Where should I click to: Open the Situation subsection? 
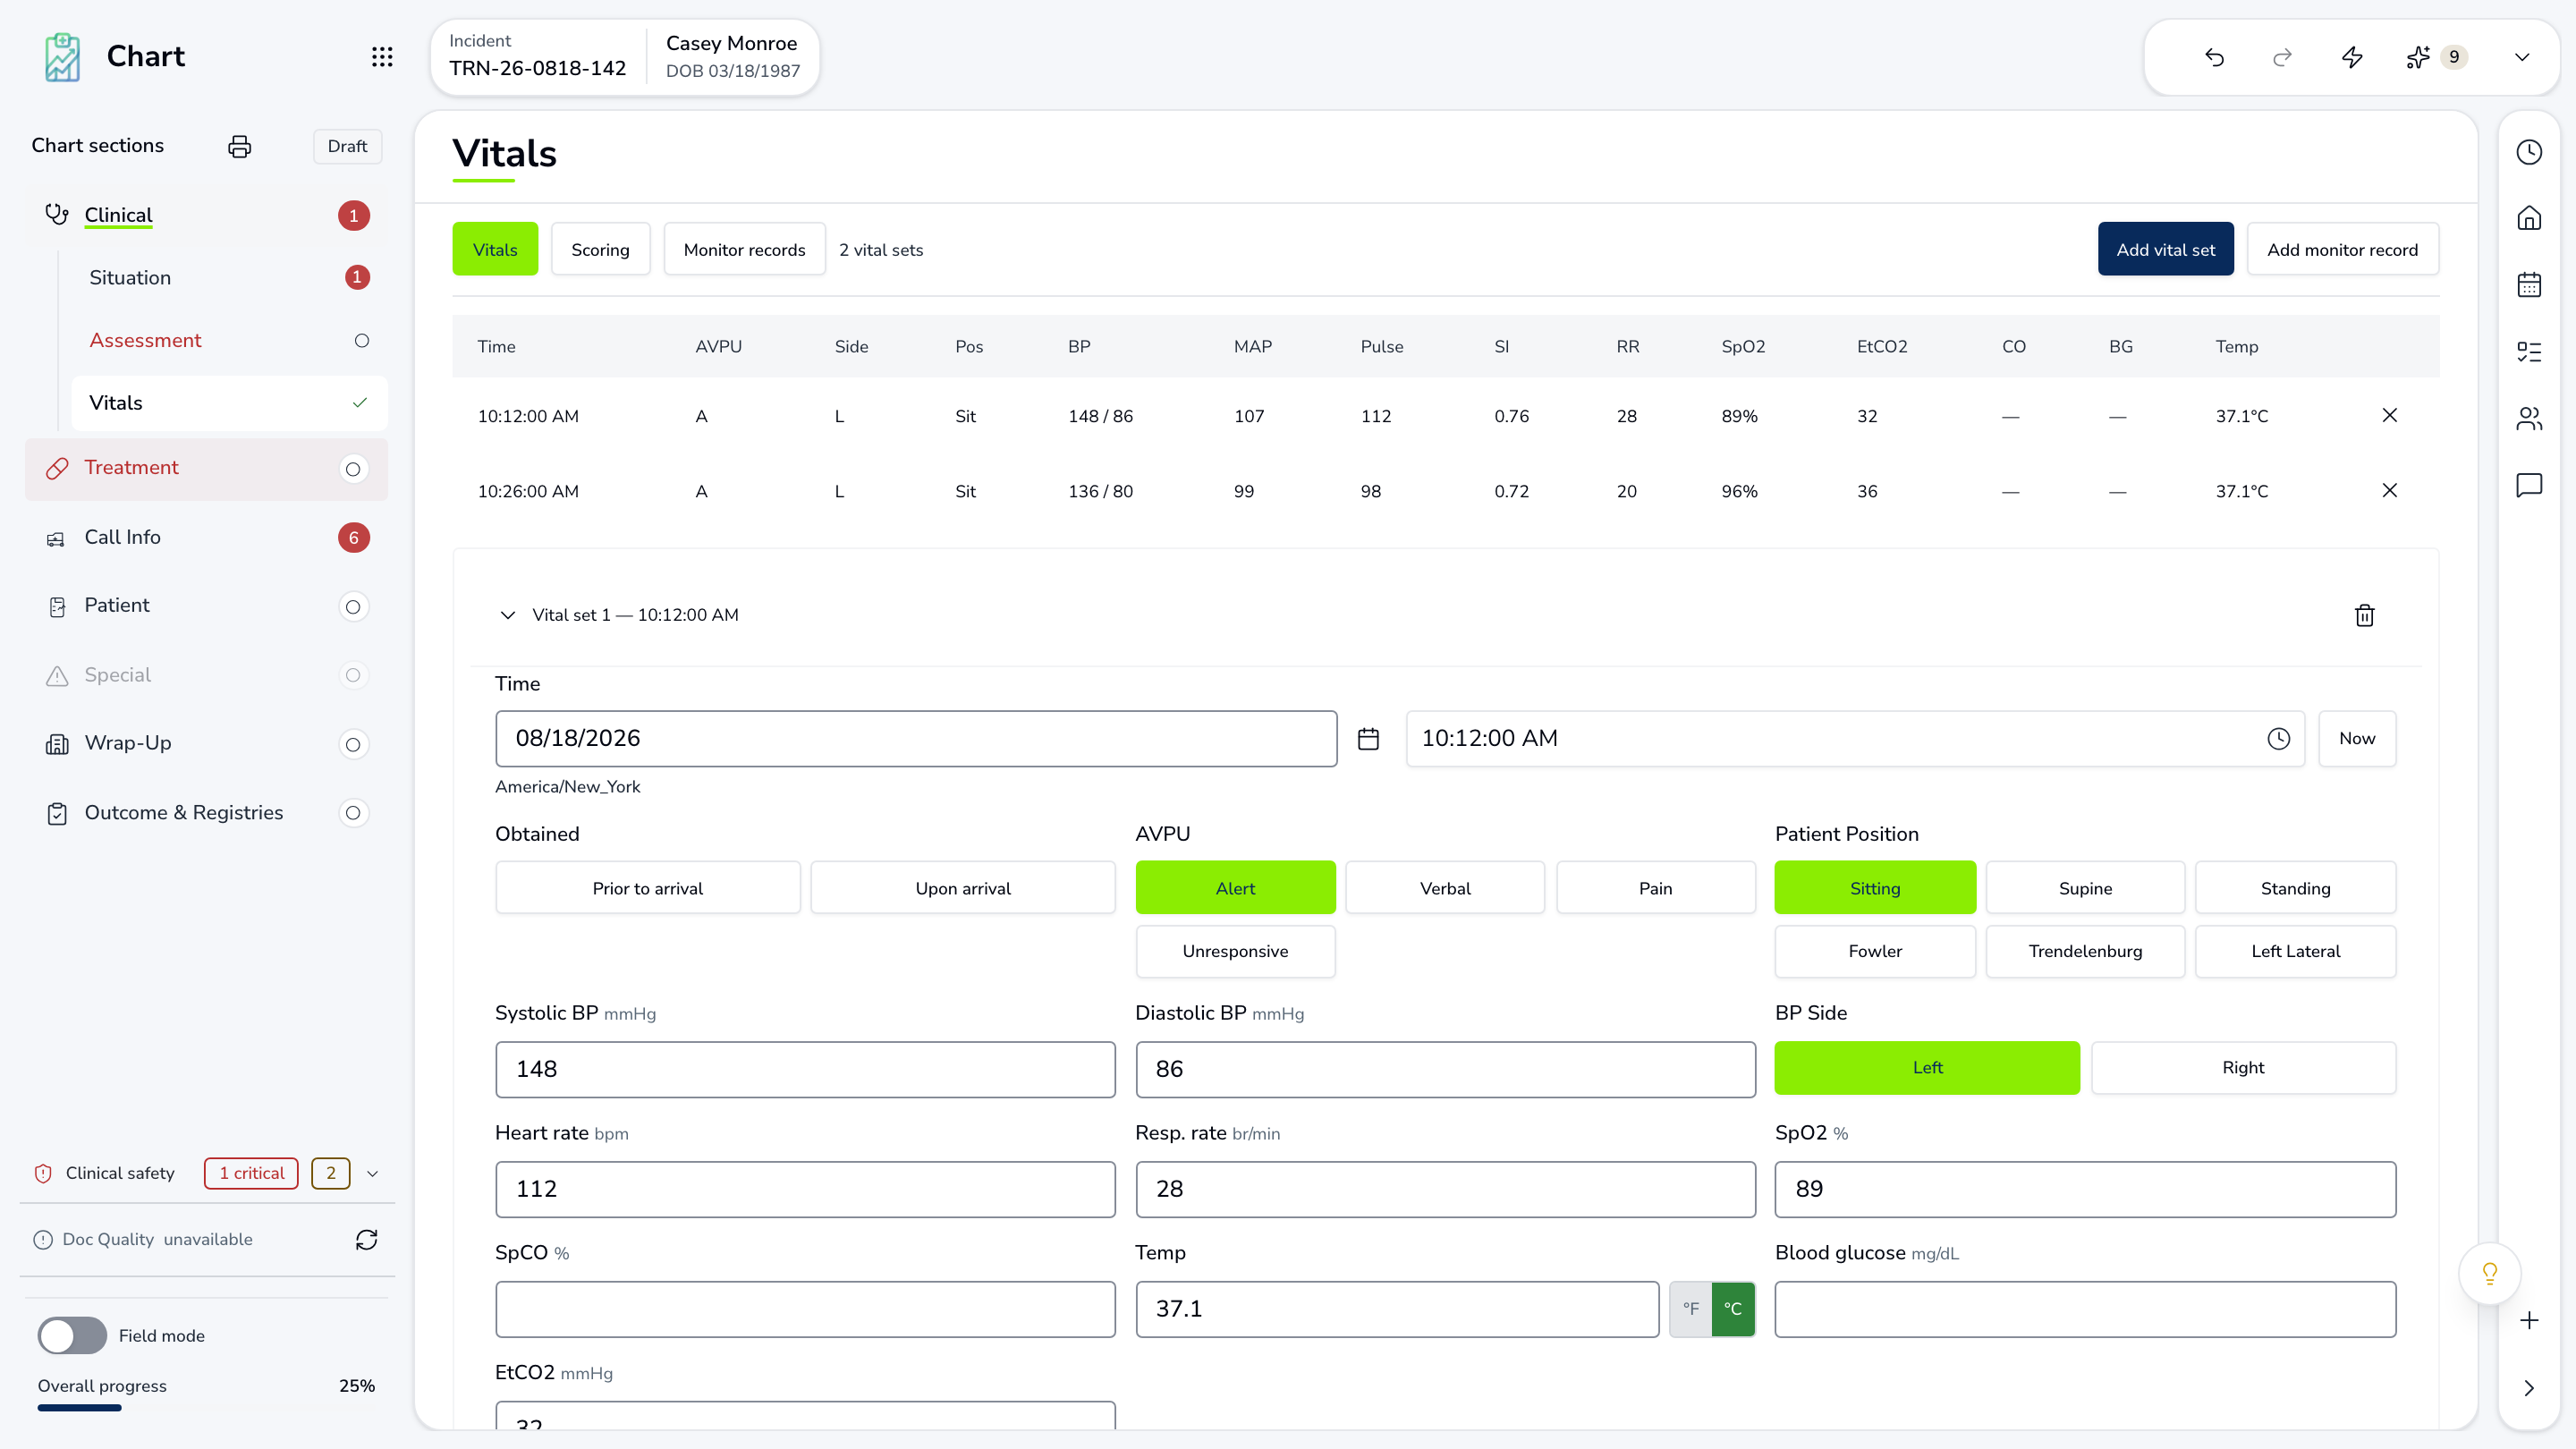(x=229, y=277)
